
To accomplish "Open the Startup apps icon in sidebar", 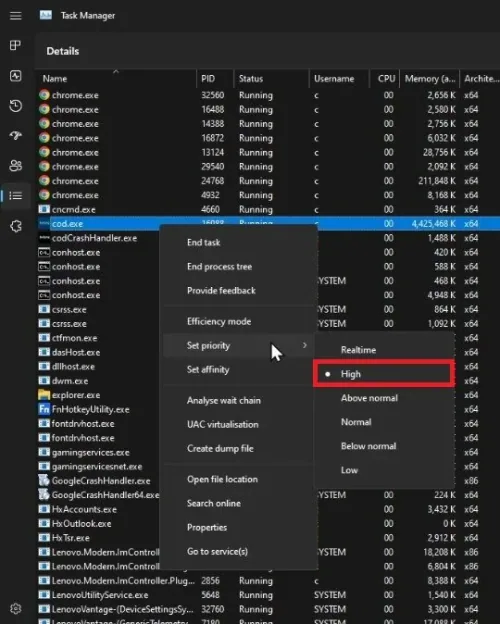I will [x=16, y=136].
